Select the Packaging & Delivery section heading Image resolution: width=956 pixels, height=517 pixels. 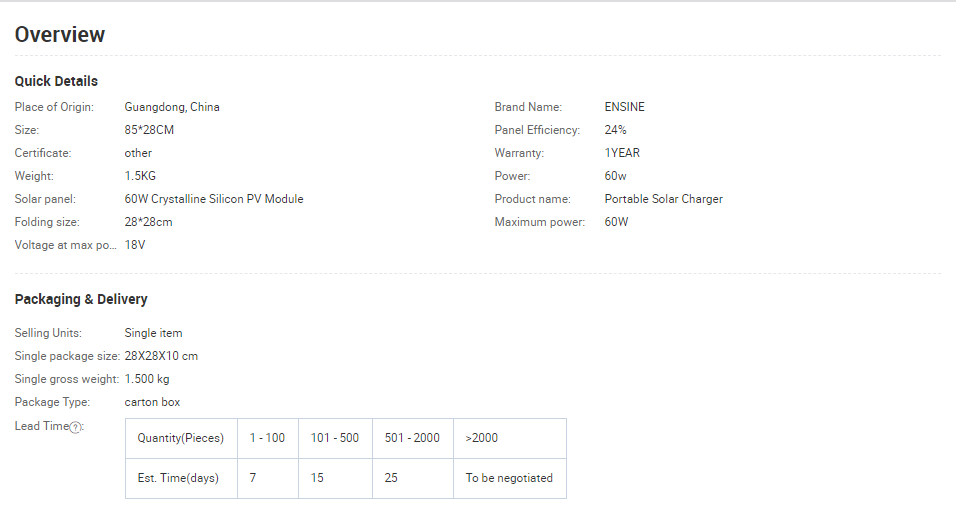[81, 299]
